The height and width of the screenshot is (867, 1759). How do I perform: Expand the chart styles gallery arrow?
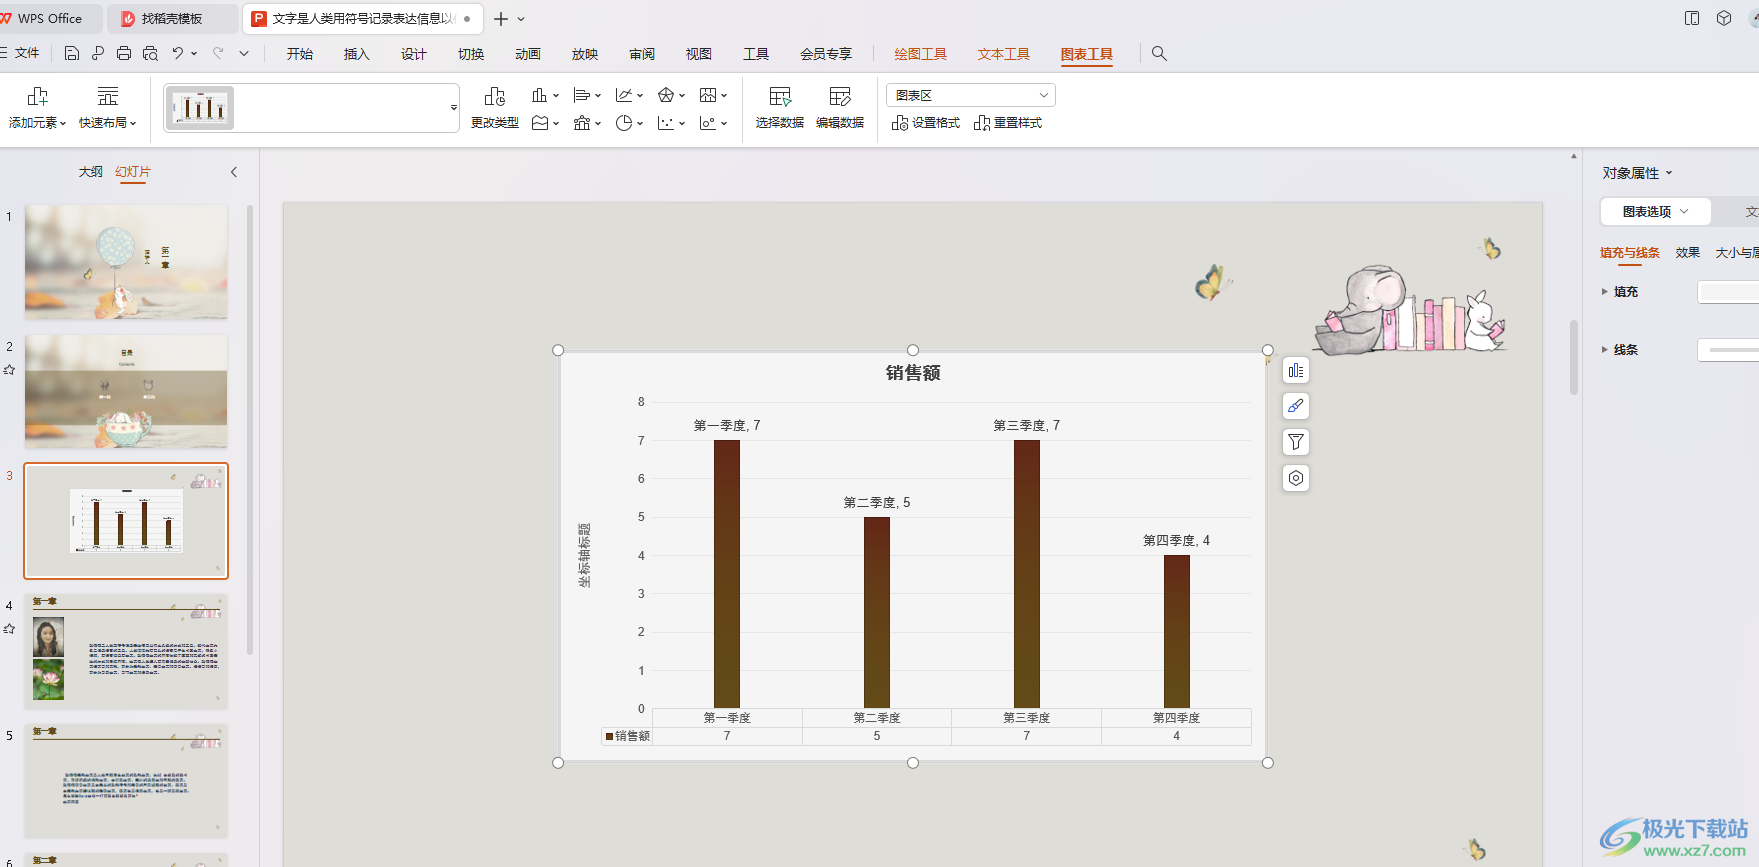453,108
